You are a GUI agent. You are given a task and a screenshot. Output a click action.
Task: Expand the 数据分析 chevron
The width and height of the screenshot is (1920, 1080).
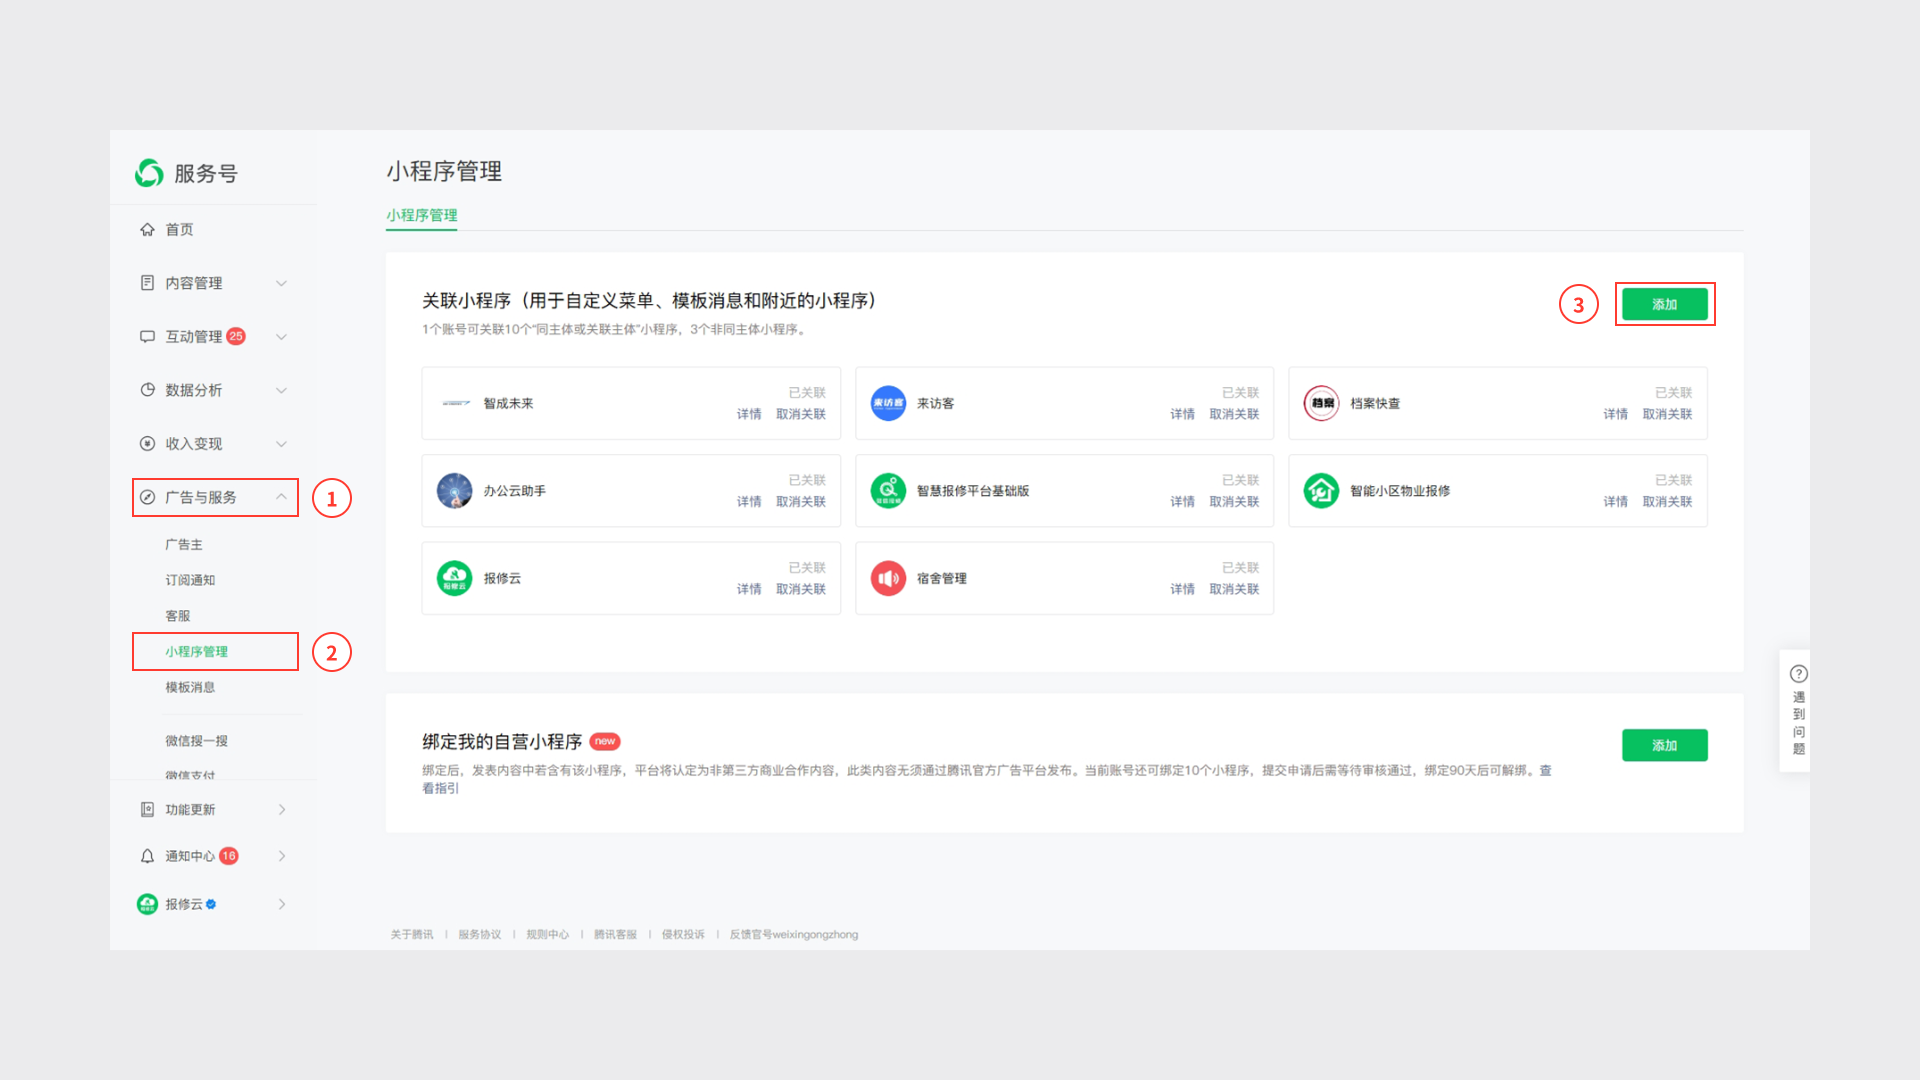pos(281,390)
